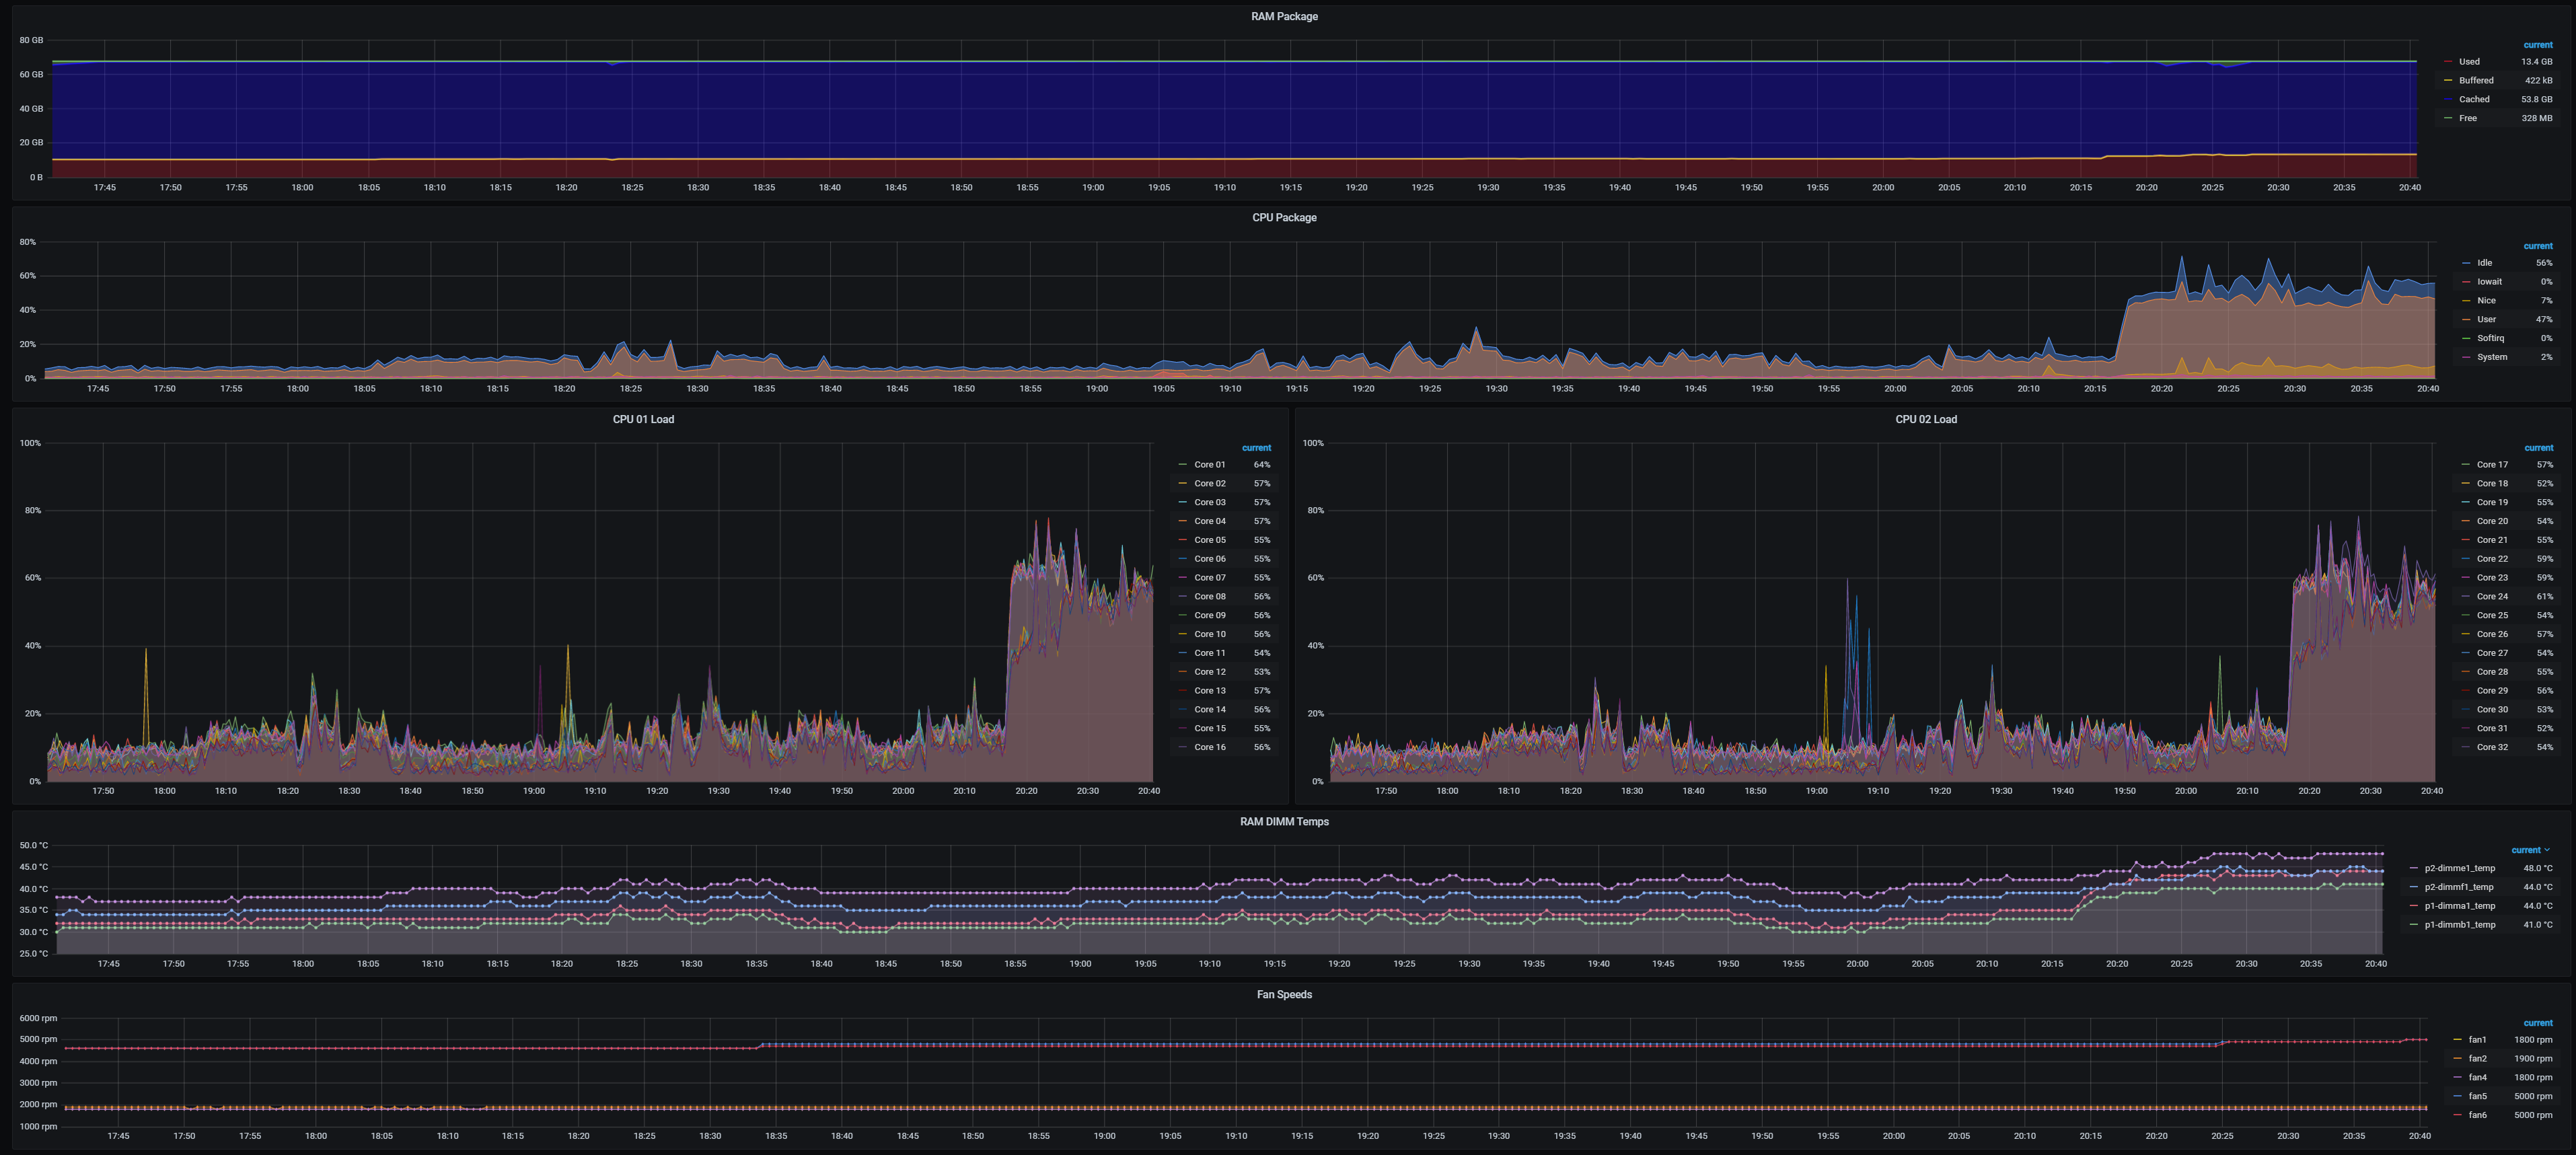
Task: Toggle the System legend entry
Action: (x=2492, y=357)
